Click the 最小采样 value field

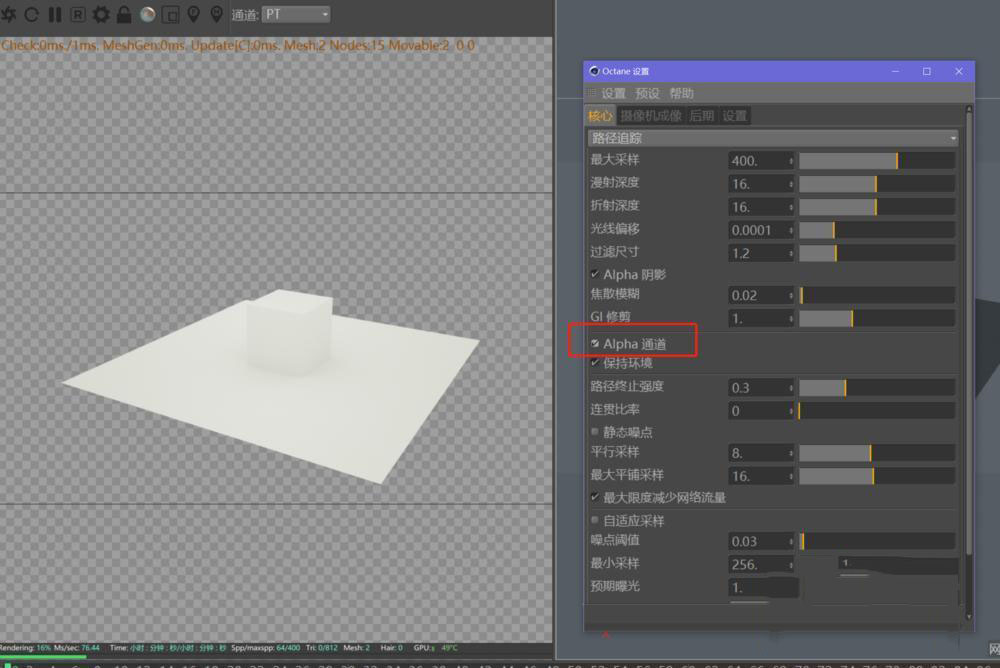tap(757, 564)
